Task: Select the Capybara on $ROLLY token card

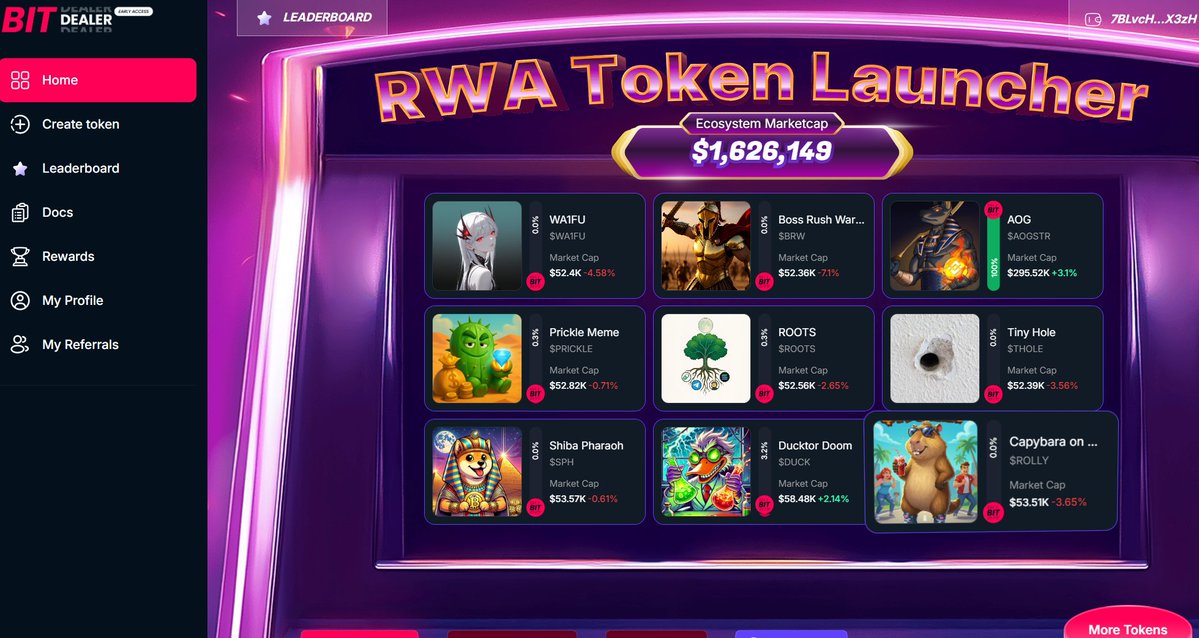Action: (991, 470)
